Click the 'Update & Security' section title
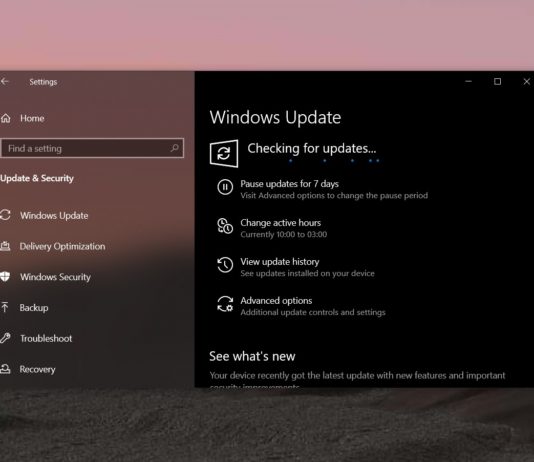The image size is (534, 462). click(37, 178)
